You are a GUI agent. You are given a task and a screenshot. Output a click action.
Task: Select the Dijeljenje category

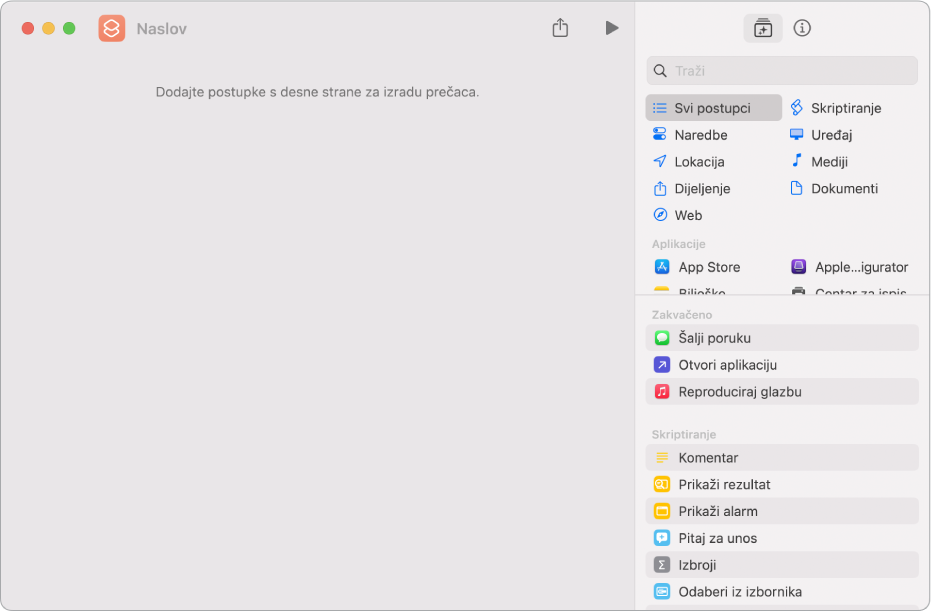pyautogui.click(x=692, y=188)
